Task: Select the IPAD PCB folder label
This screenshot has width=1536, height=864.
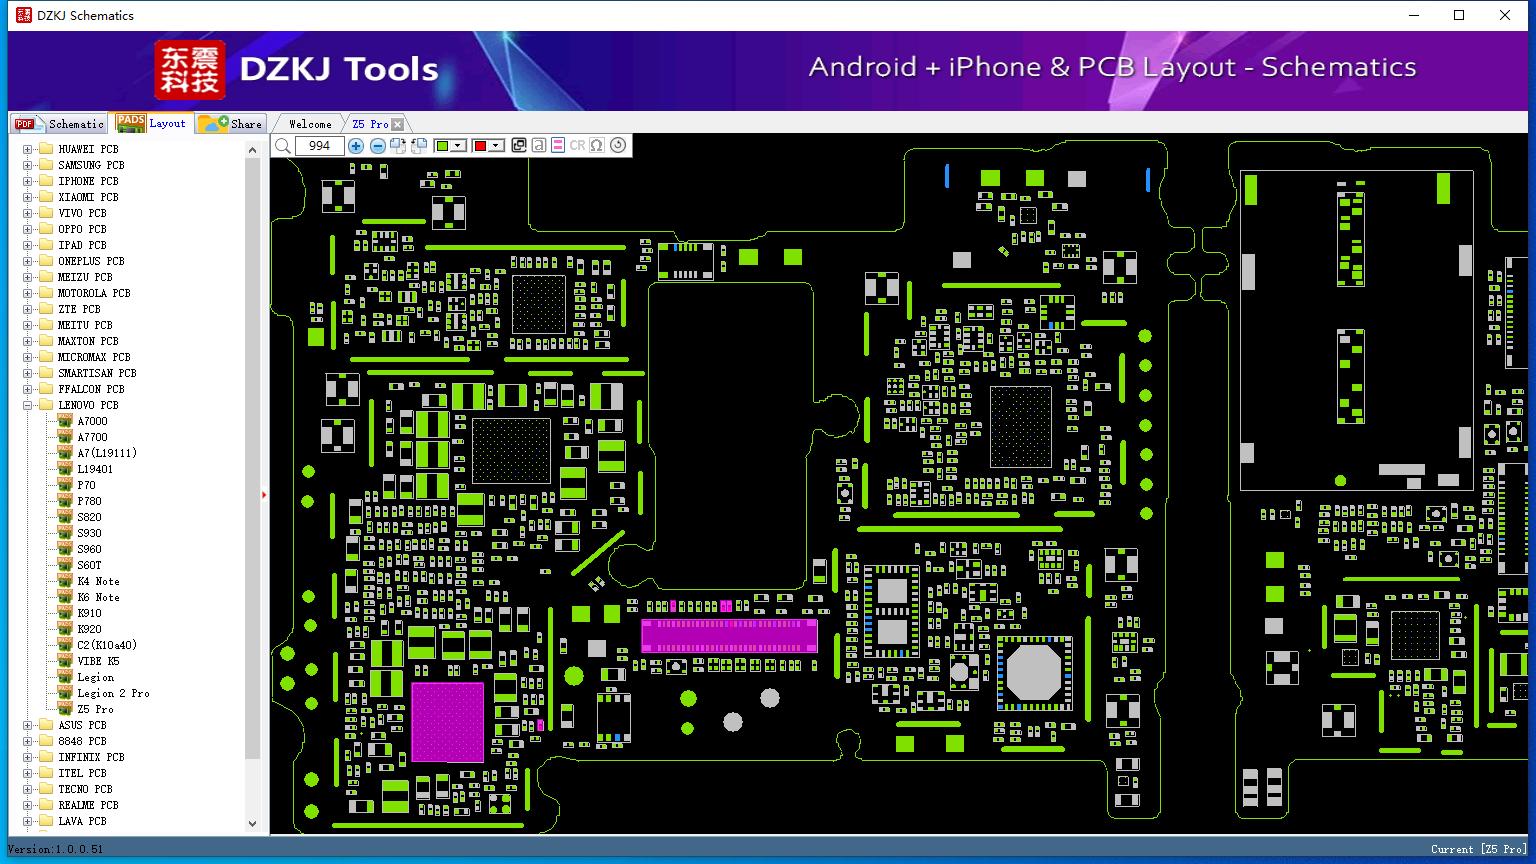Action: click(82, 245)
